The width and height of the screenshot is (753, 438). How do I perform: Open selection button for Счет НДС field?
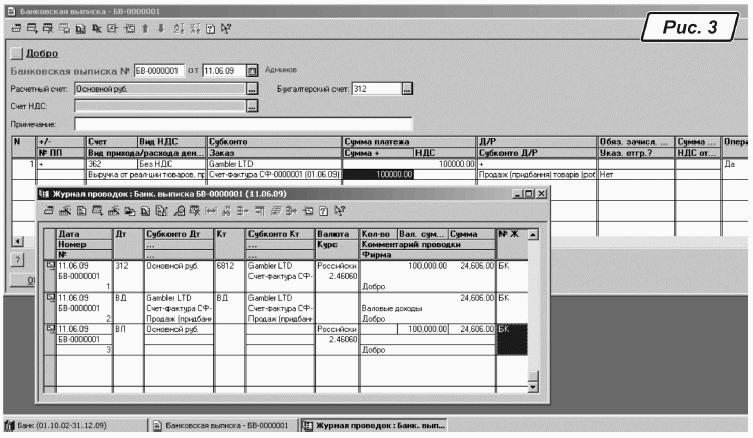pyautogui.click(x=251, y=105)
